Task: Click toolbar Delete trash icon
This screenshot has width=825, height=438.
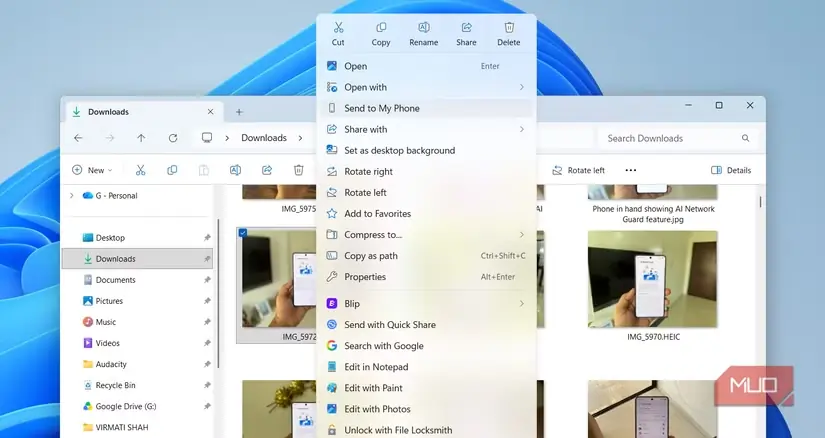Action: pyautogui.click(x=298, y=170)
